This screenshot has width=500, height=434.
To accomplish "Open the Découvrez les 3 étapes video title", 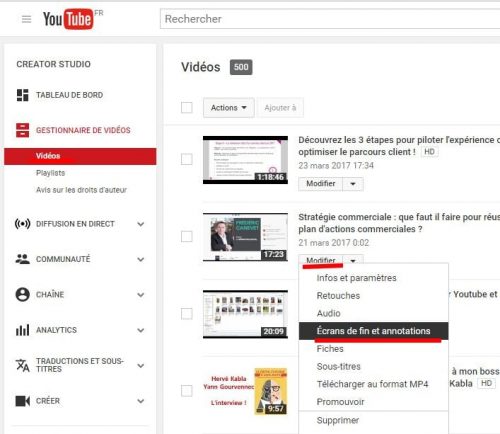I will click(399, 146).
